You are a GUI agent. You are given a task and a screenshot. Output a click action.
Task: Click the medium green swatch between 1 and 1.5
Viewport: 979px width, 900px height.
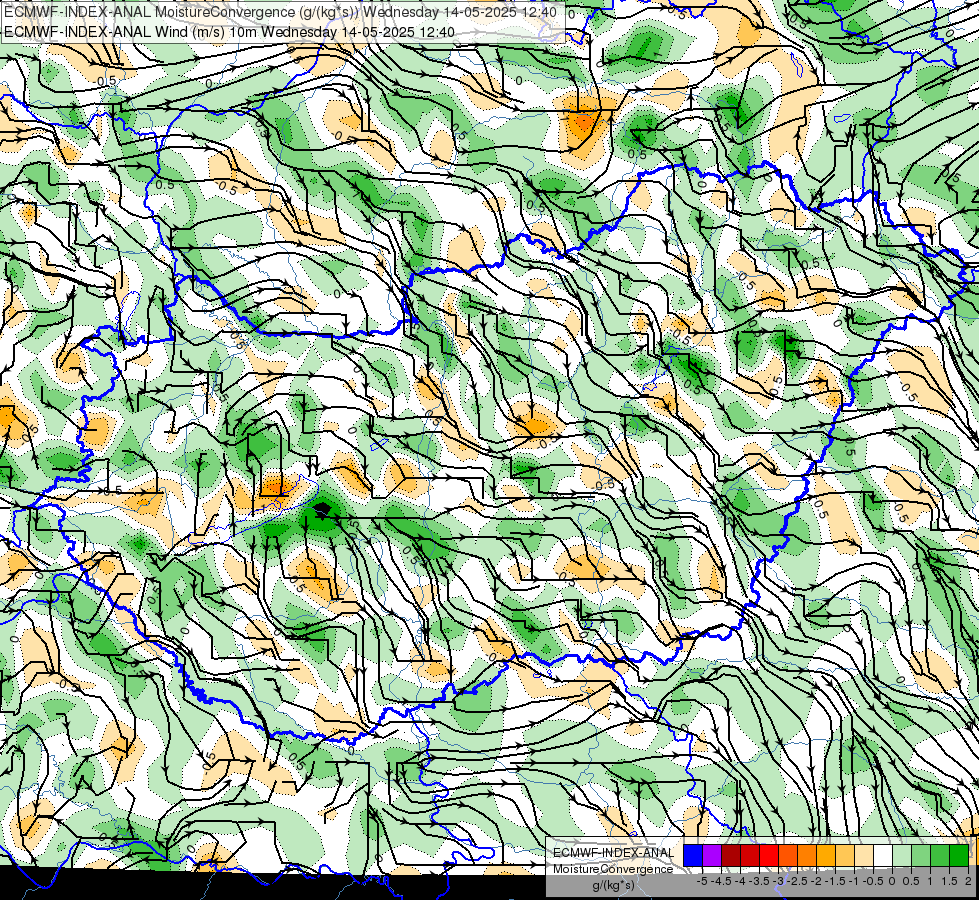coord(940,855)
